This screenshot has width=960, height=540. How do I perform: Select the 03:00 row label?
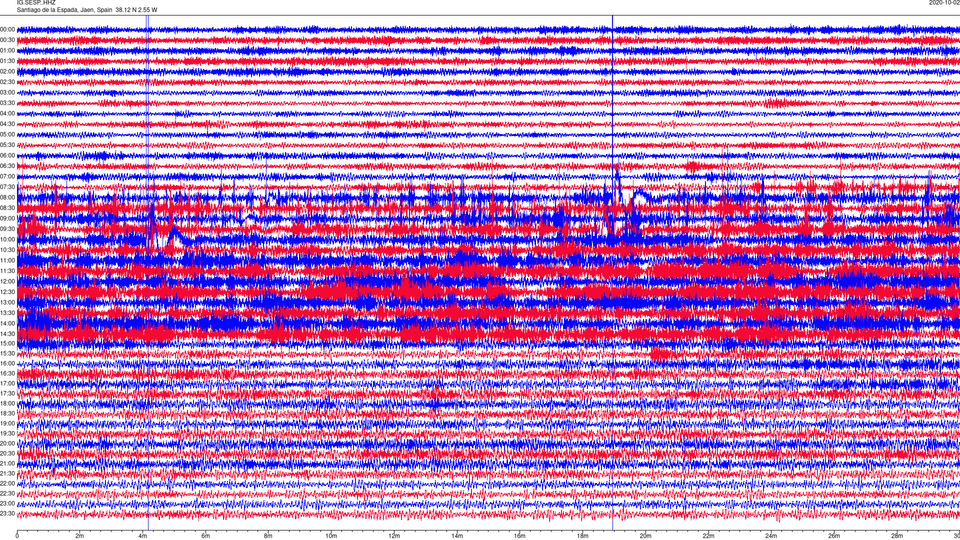7,92
